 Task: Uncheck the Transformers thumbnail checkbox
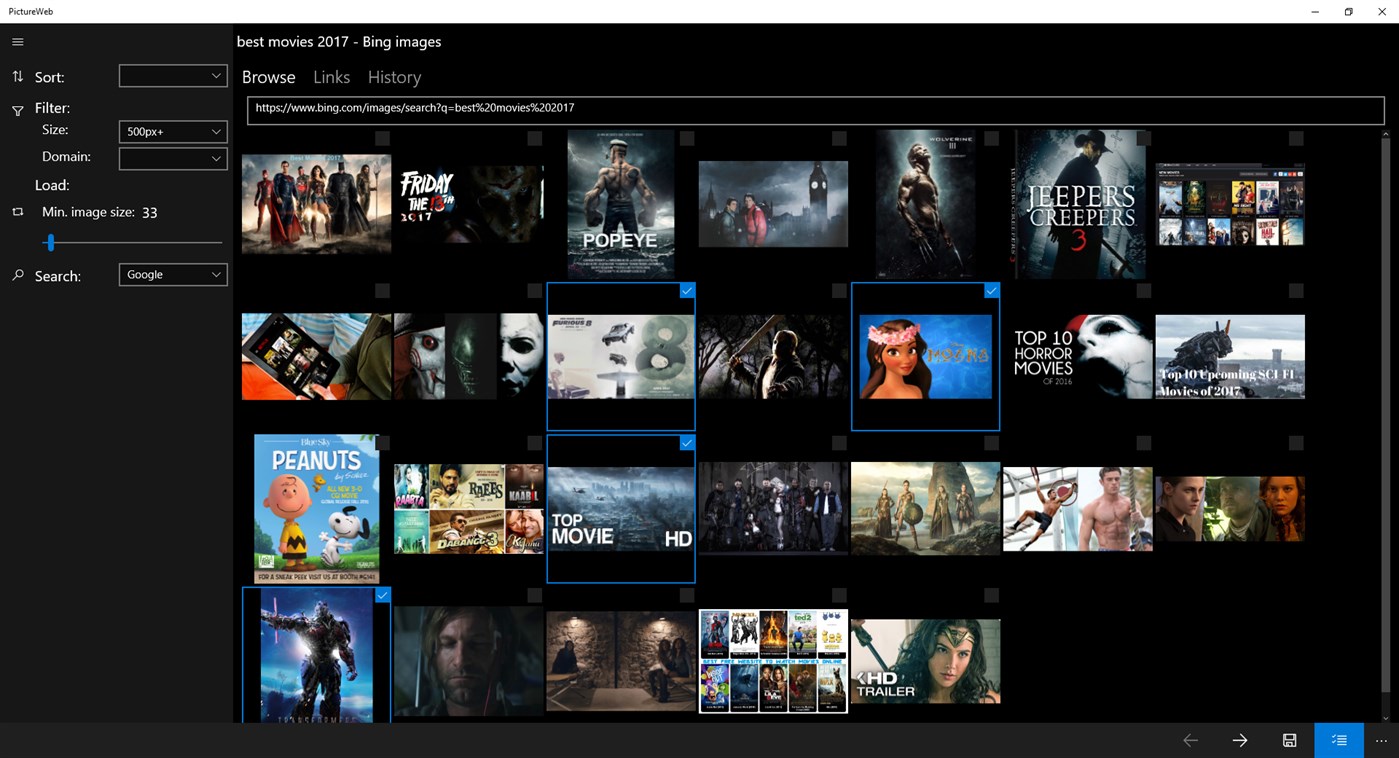point(382,595)
